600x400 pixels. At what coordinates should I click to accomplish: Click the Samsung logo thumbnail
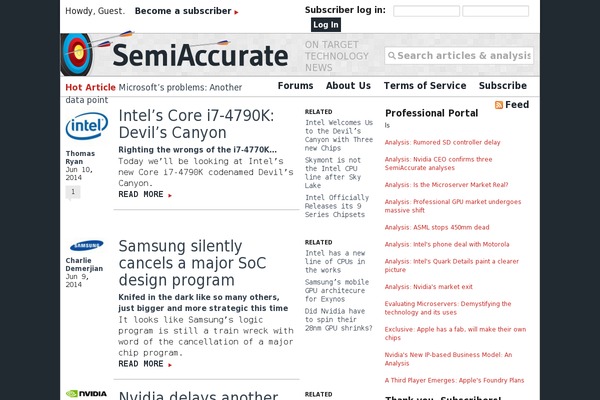point(86,245)
